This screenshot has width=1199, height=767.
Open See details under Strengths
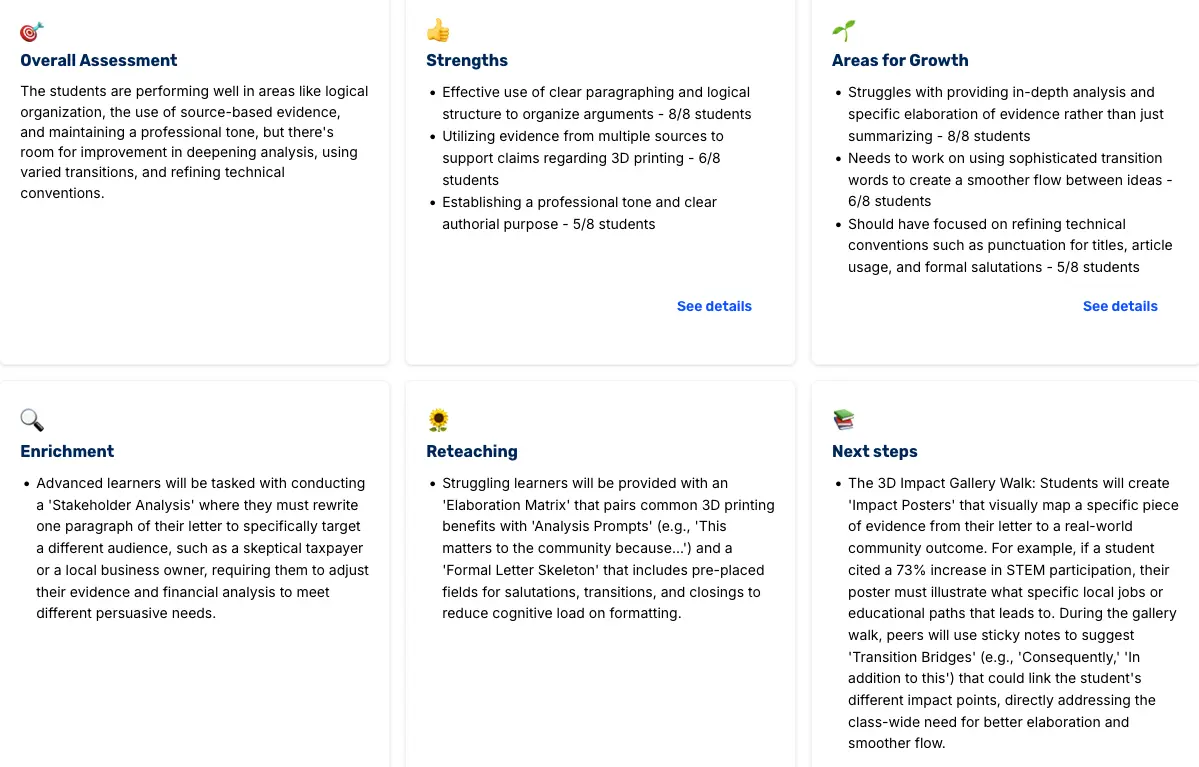(x=713, y=306)
